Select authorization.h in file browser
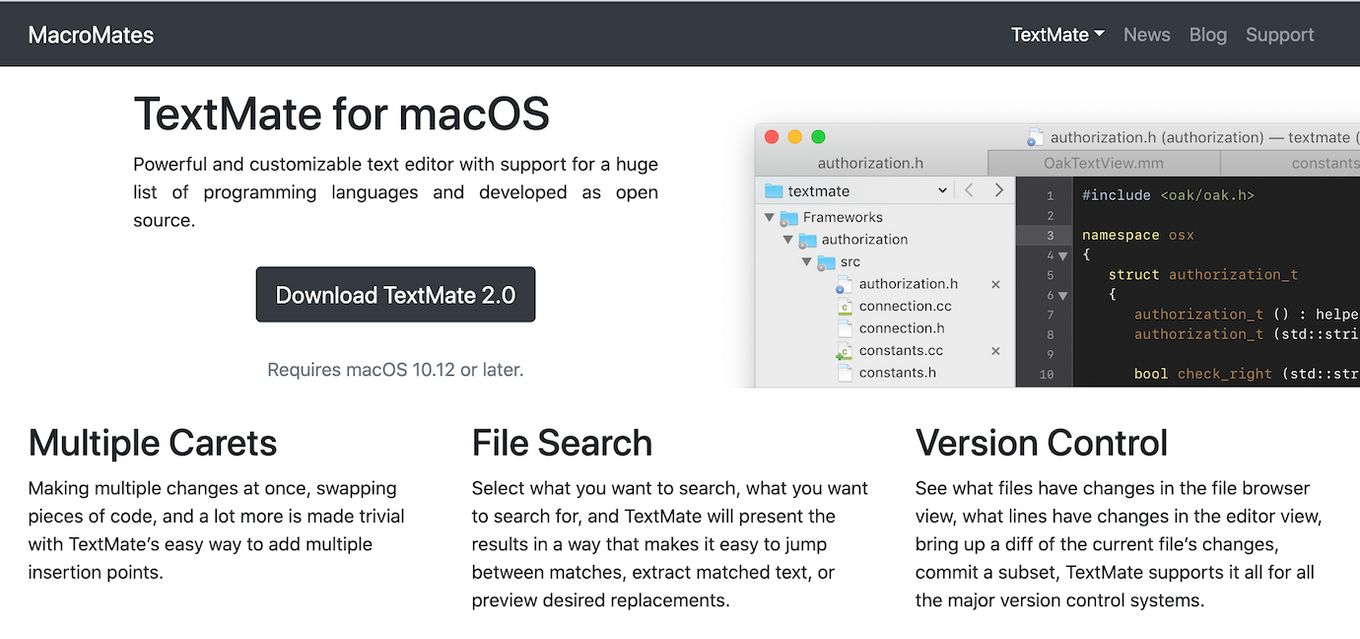The image size is (1360, 639). pyautogui.click(x=908, y=284)
